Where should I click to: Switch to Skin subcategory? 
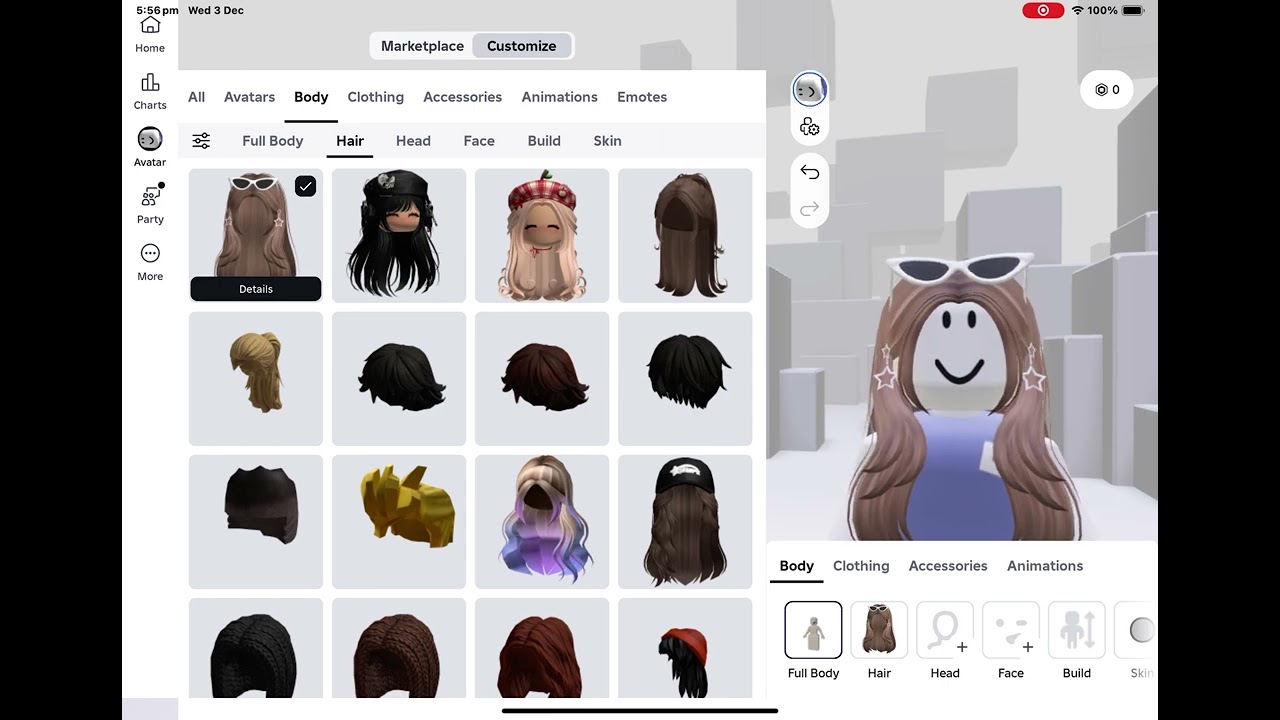607,141
